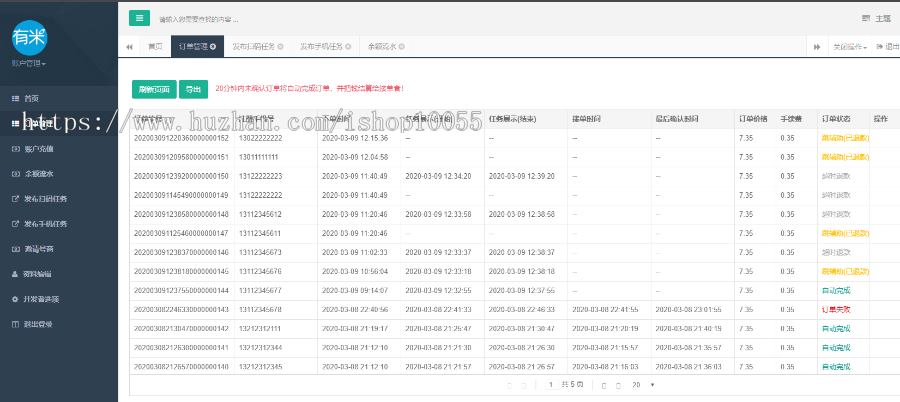Click the sidebar 资料编辑 user icon
This screenshot has height=402, width=900.
[15, 274]
